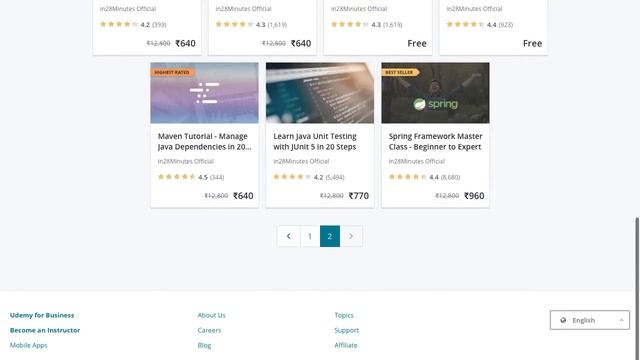Click the Highest Rated badge on Maven course
Viewport: 640px width, 360px height.
(172, 72)
